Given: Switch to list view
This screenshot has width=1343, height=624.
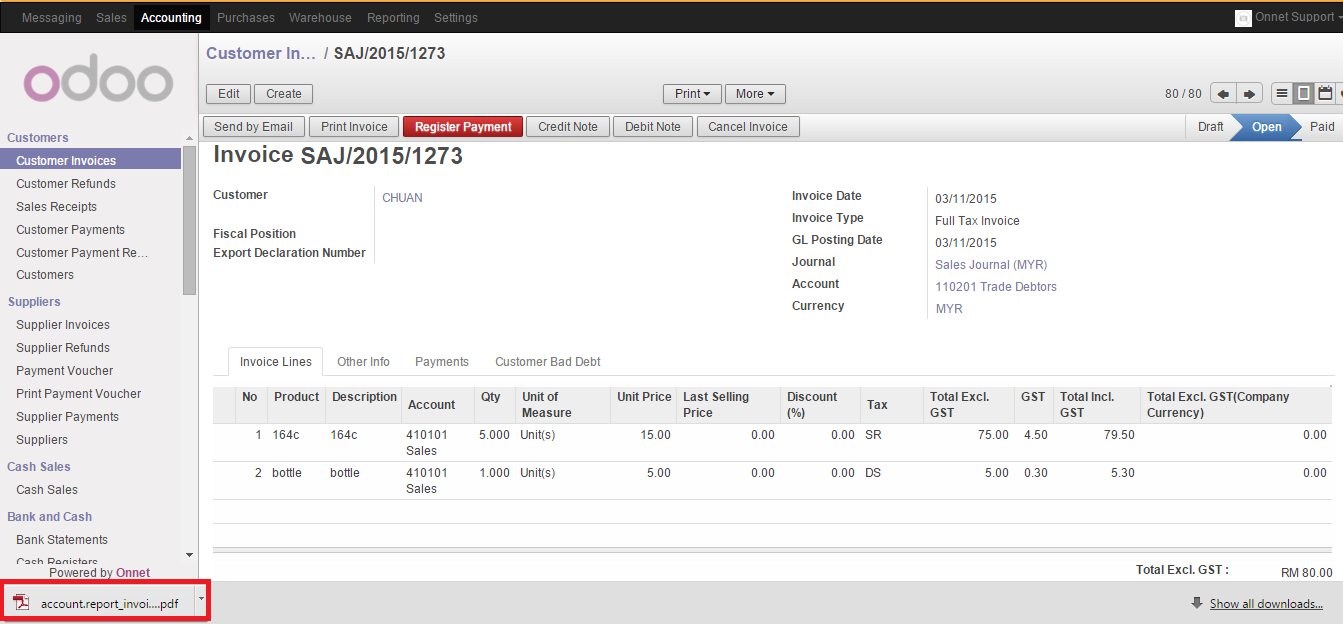Looking at the screenshot, I should point(1281,93).
